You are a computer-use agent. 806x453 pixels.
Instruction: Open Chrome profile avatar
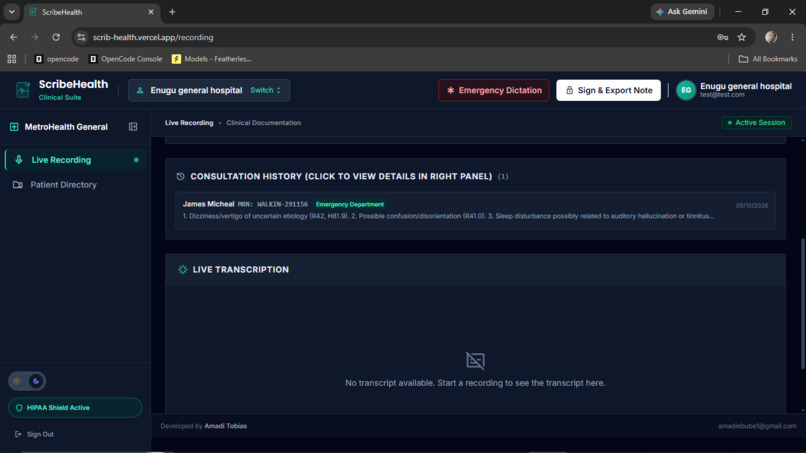click(x=771, y=37)
